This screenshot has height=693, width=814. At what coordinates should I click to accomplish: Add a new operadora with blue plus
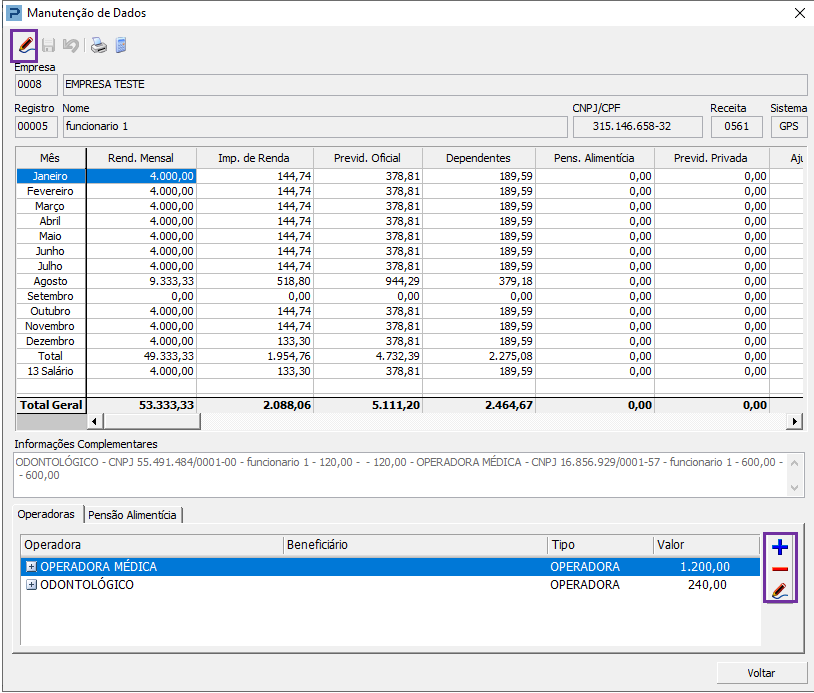click(780, 547)
